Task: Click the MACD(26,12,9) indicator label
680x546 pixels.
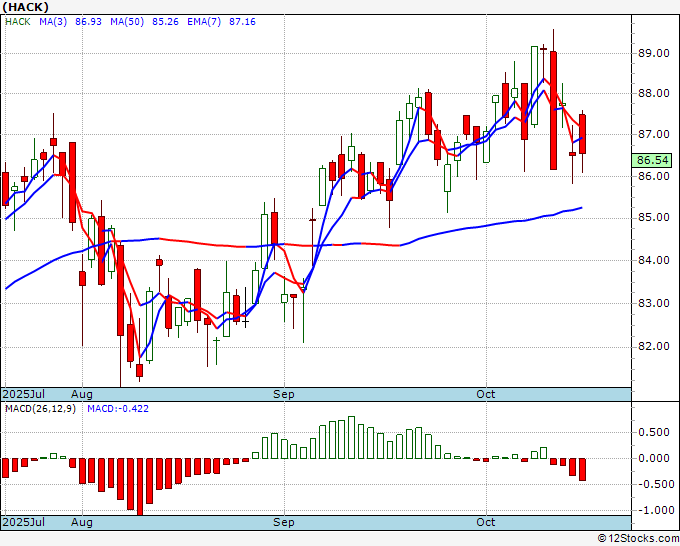Action: point(40,409)
